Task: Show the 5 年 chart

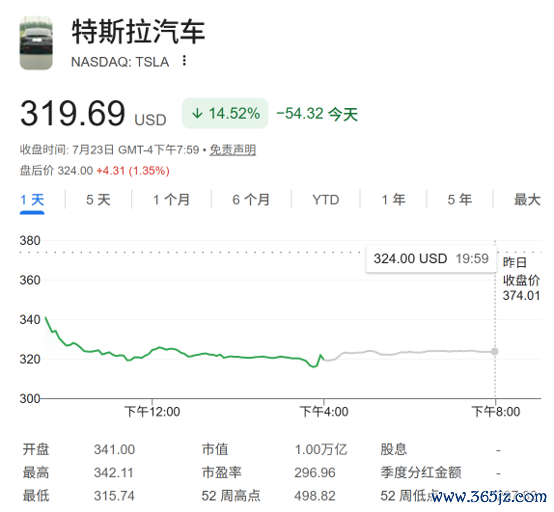Action: click(460, 200)
